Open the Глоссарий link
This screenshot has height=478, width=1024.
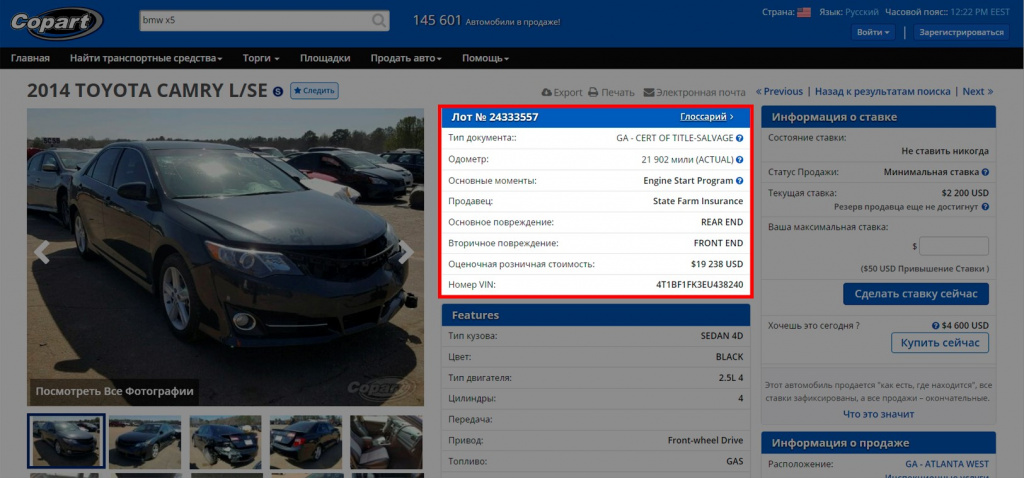coord(707,117)
